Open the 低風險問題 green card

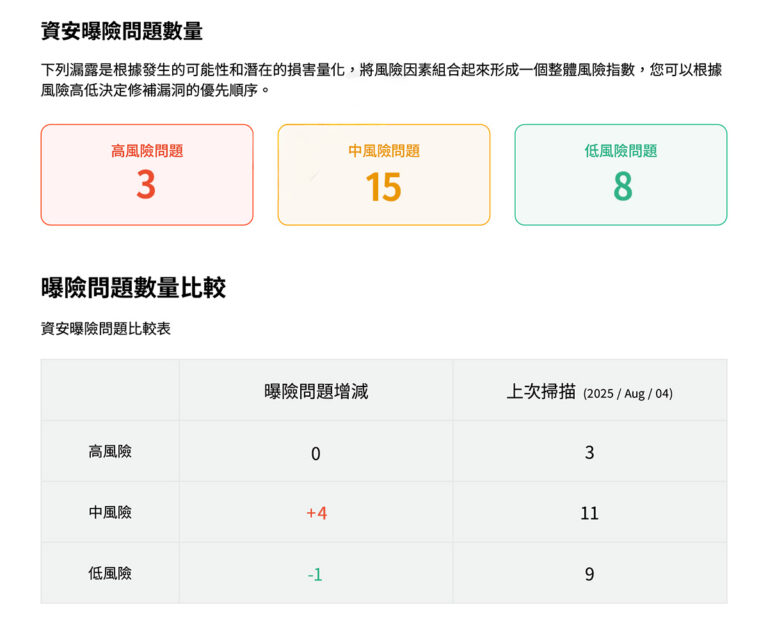(x=621, y=175)
